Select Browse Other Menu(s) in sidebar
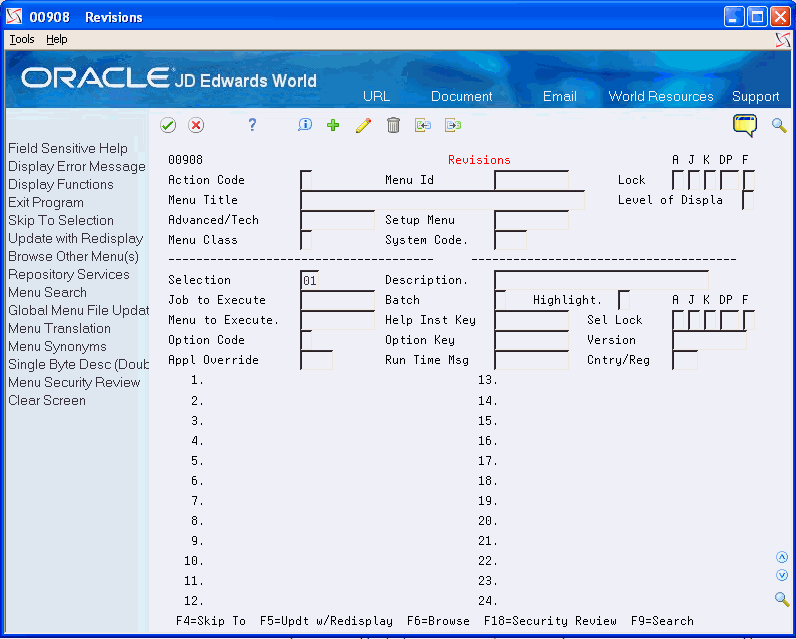The height and width of the screenshot is (639, 796). (x=74, y=256)
